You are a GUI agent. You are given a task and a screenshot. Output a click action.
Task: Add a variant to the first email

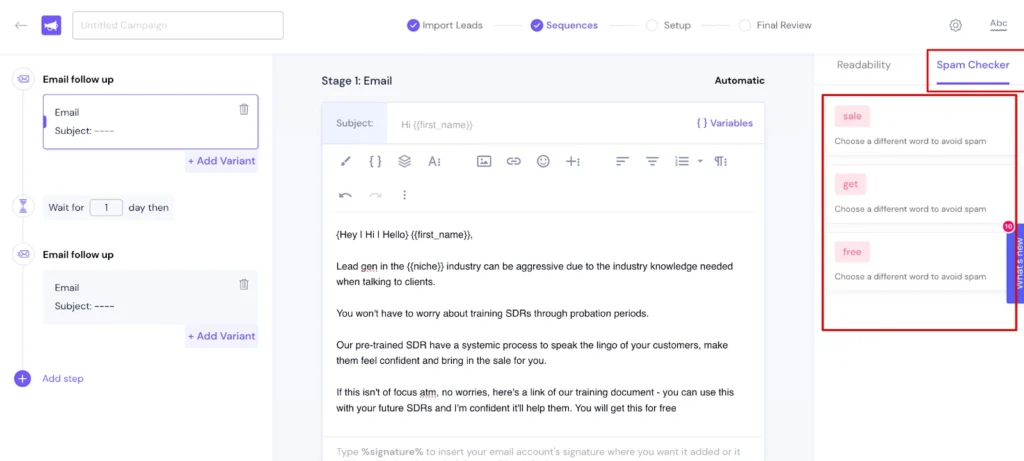221,161
